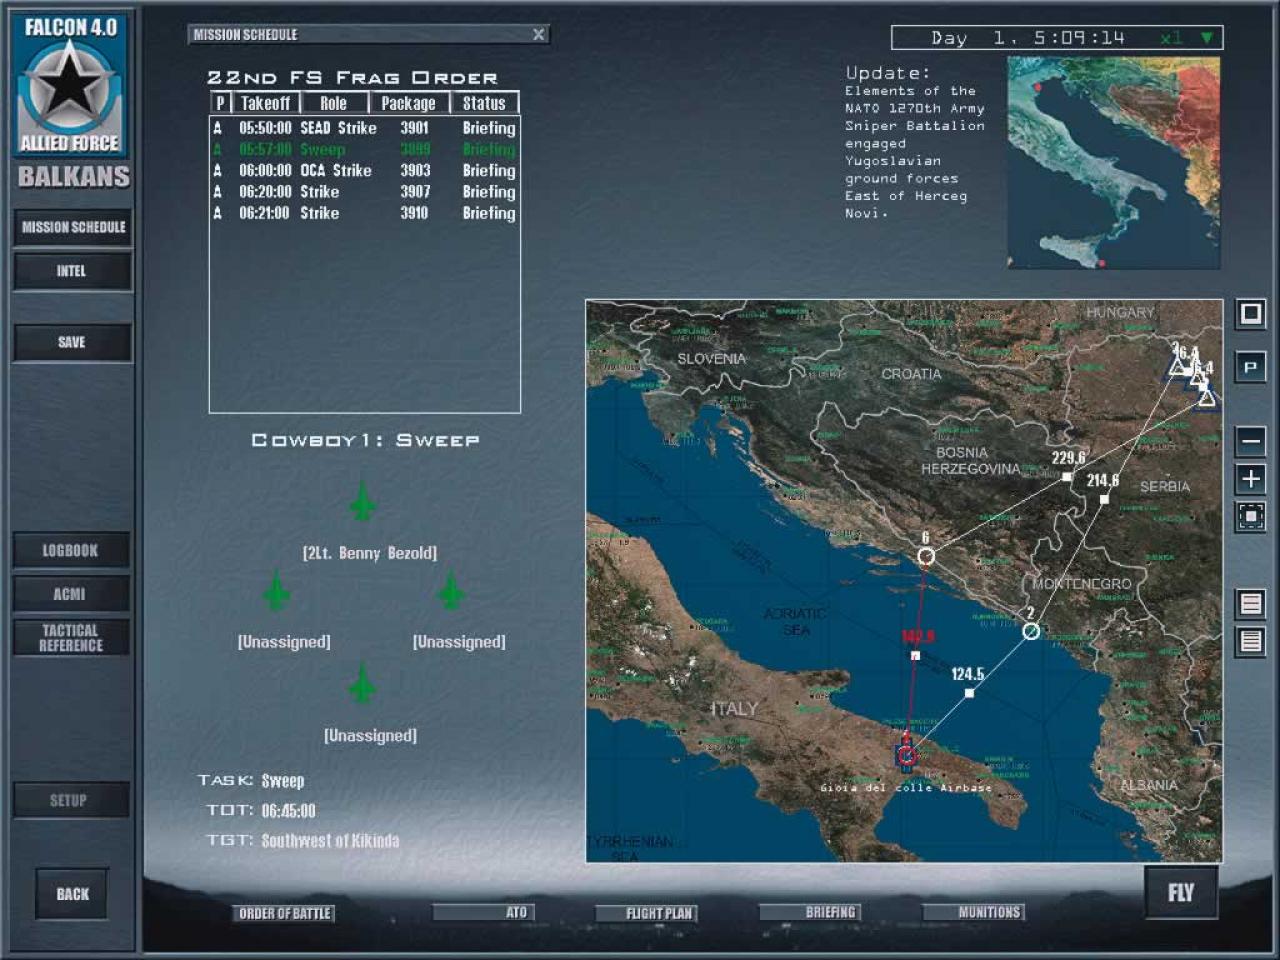Image resolution: width=1280 pixels, height=960 pixels.
Task: Open the Intel screen
Action: (x=73, y=271)
